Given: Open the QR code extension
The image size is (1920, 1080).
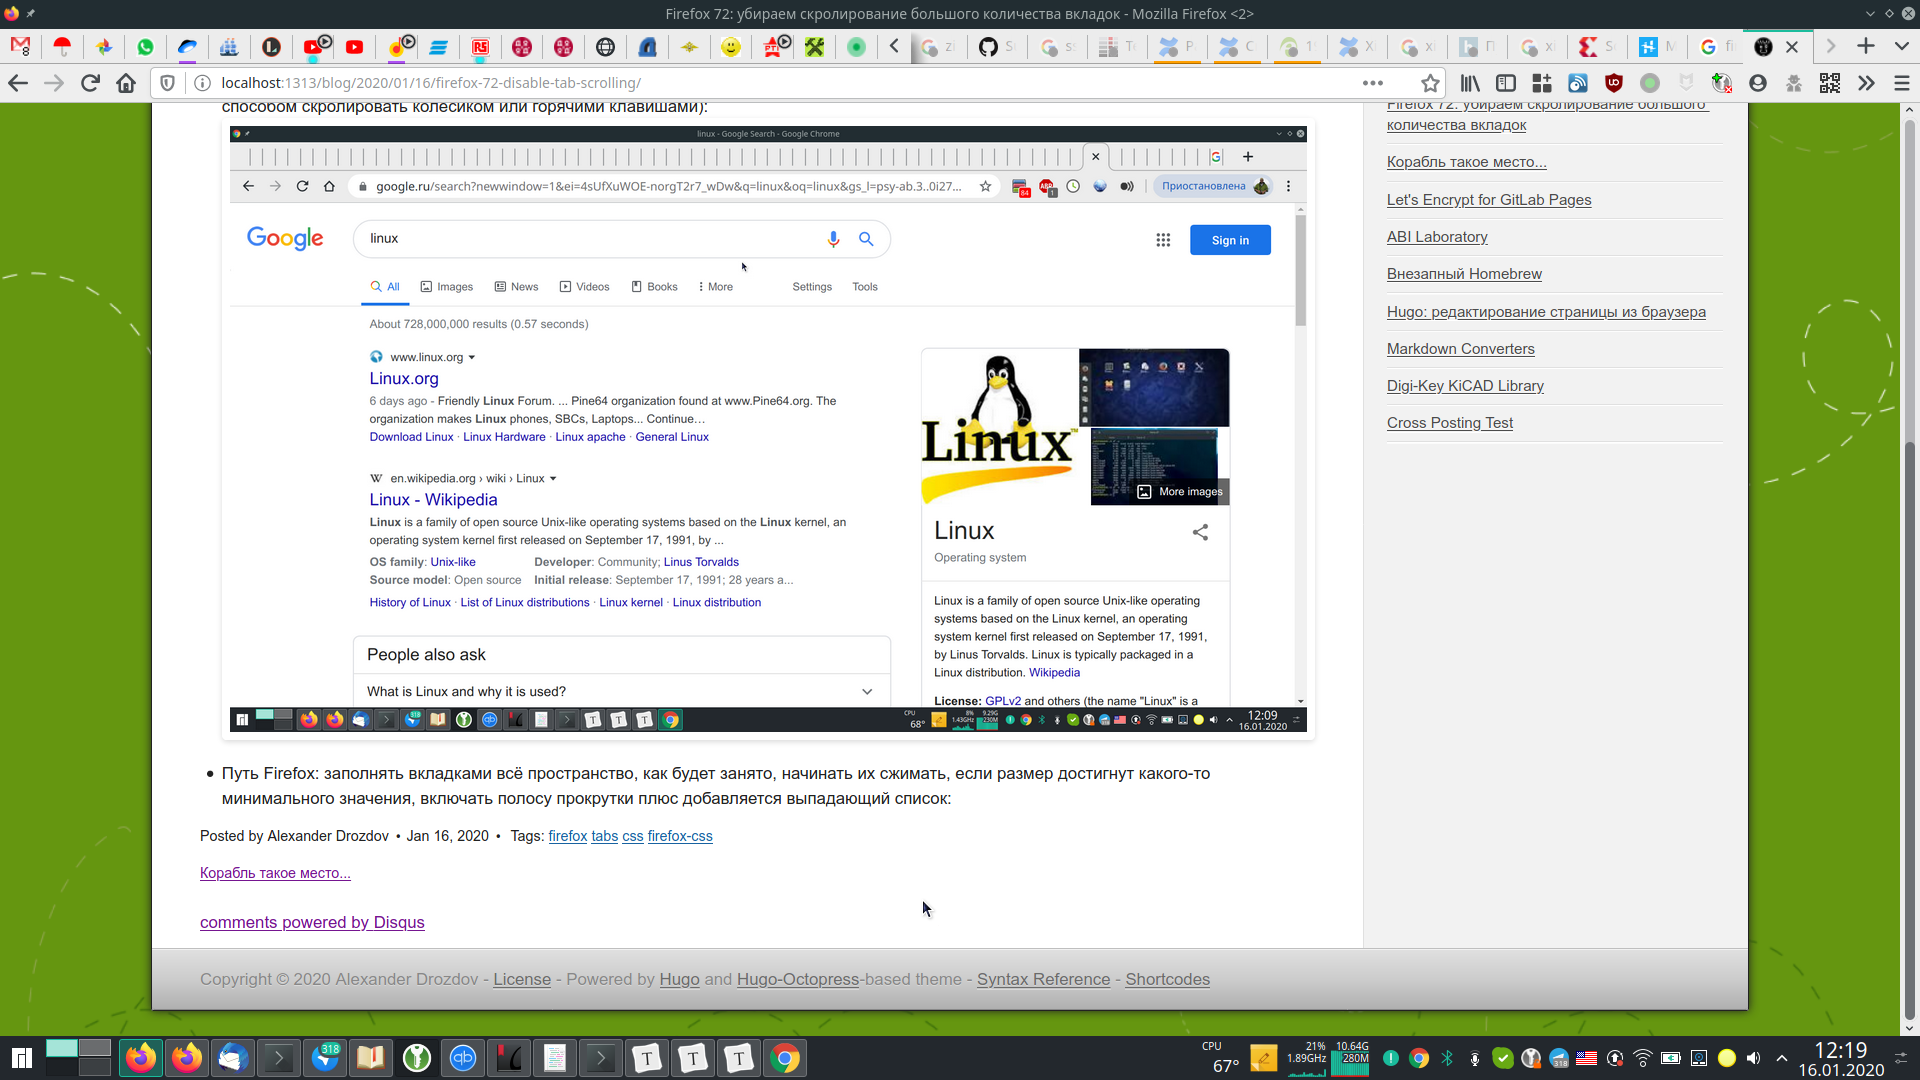Looking at the screenshot, I should [x=1830, y=83].
